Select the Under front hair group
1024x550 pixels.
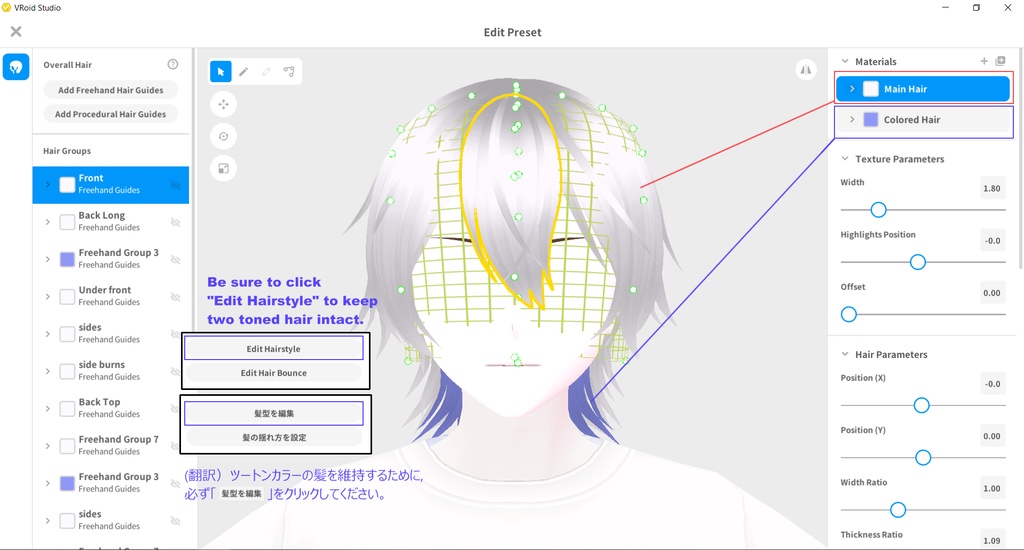pos(111,297)
